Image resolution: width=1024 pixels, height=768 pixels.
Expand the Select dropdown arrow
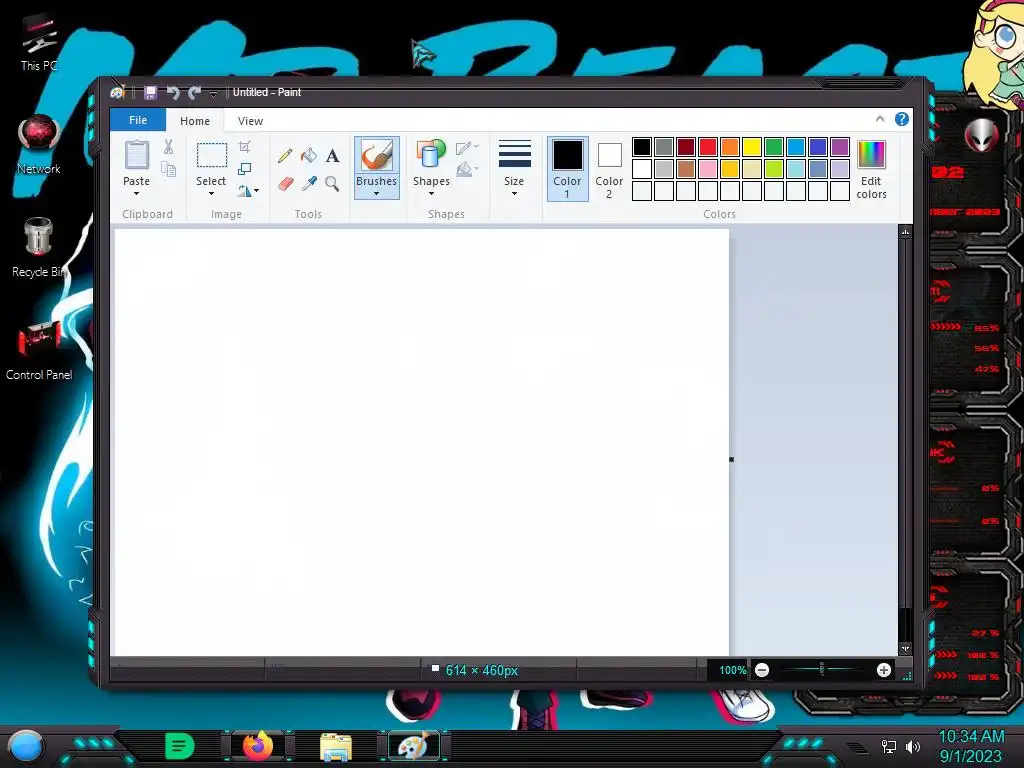211,193
